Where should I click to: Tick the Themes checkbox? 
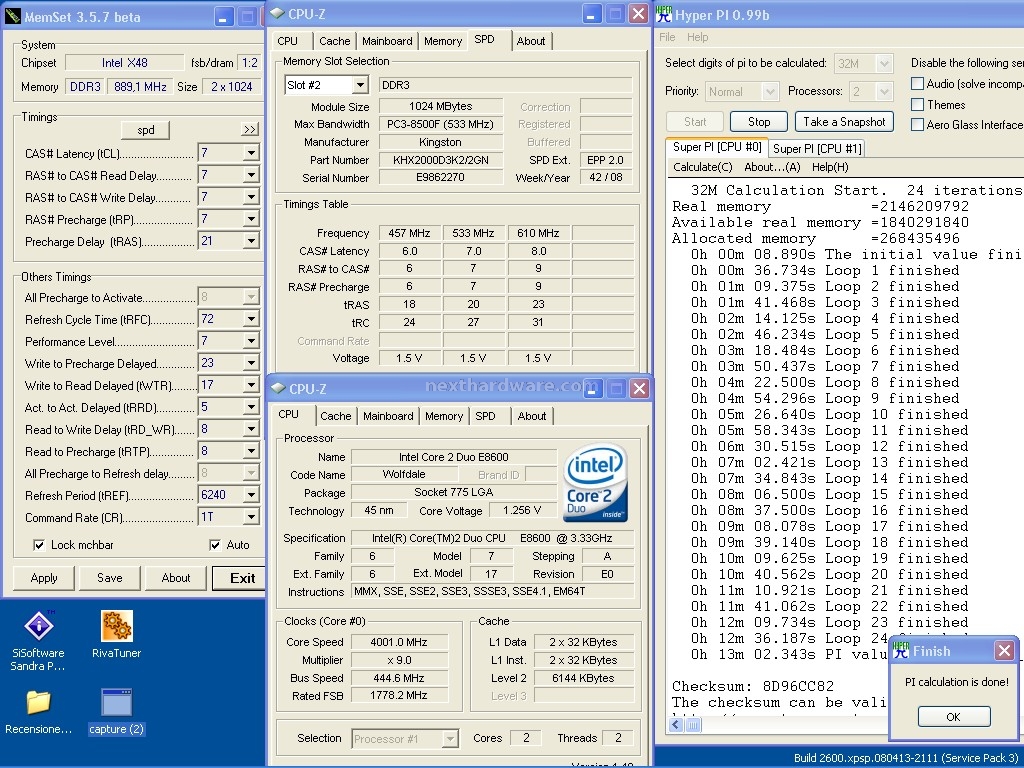918,104
